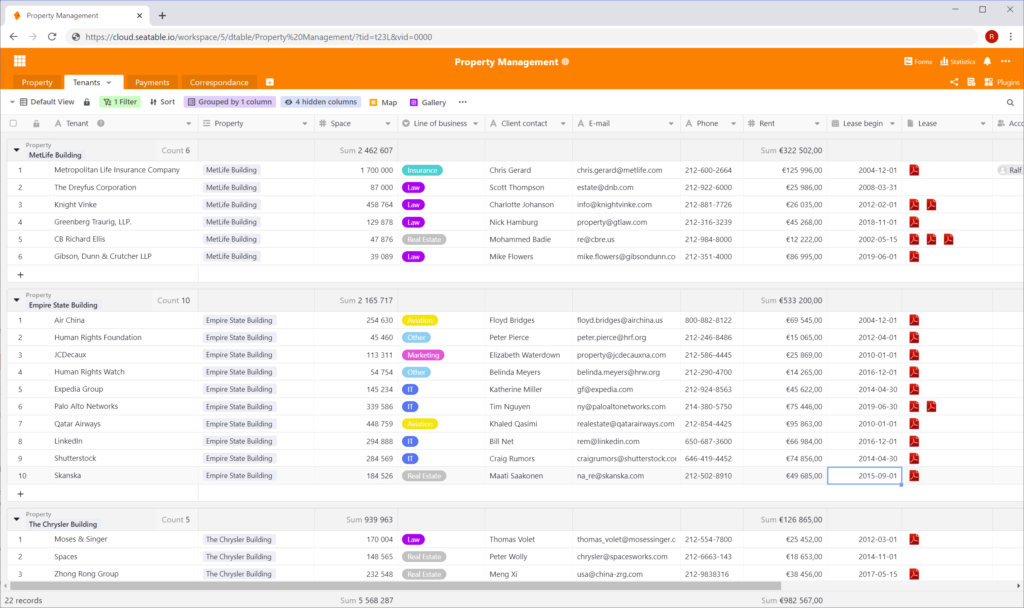Click the browser address bar
The height and width of the screenshot is (608, 1024).
(522, 37)
